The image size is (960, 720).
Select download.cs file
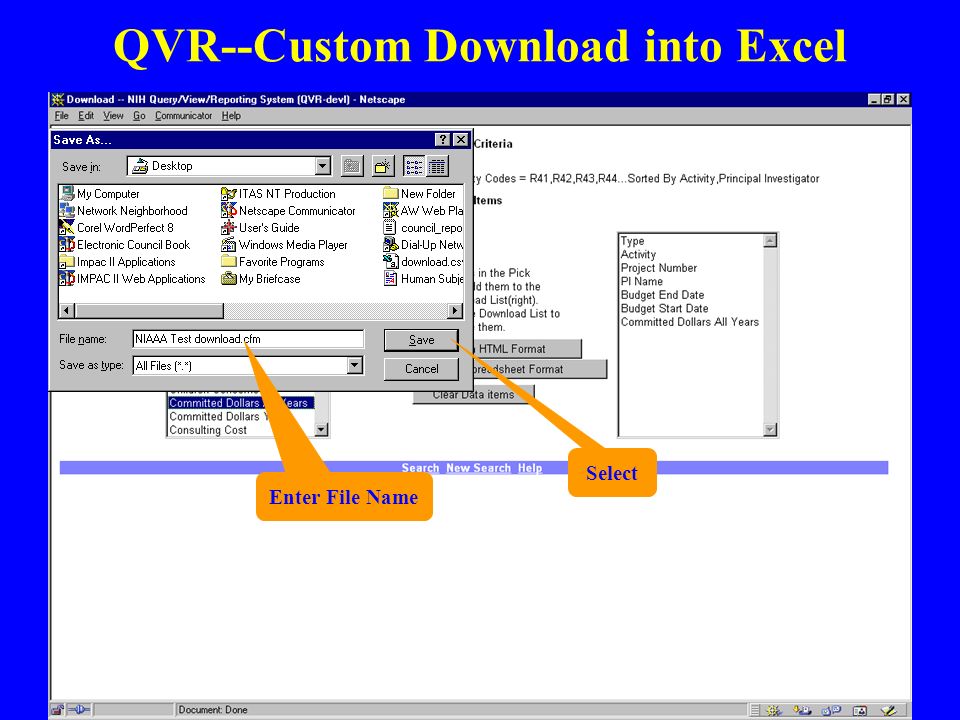[x=423, y=262]
